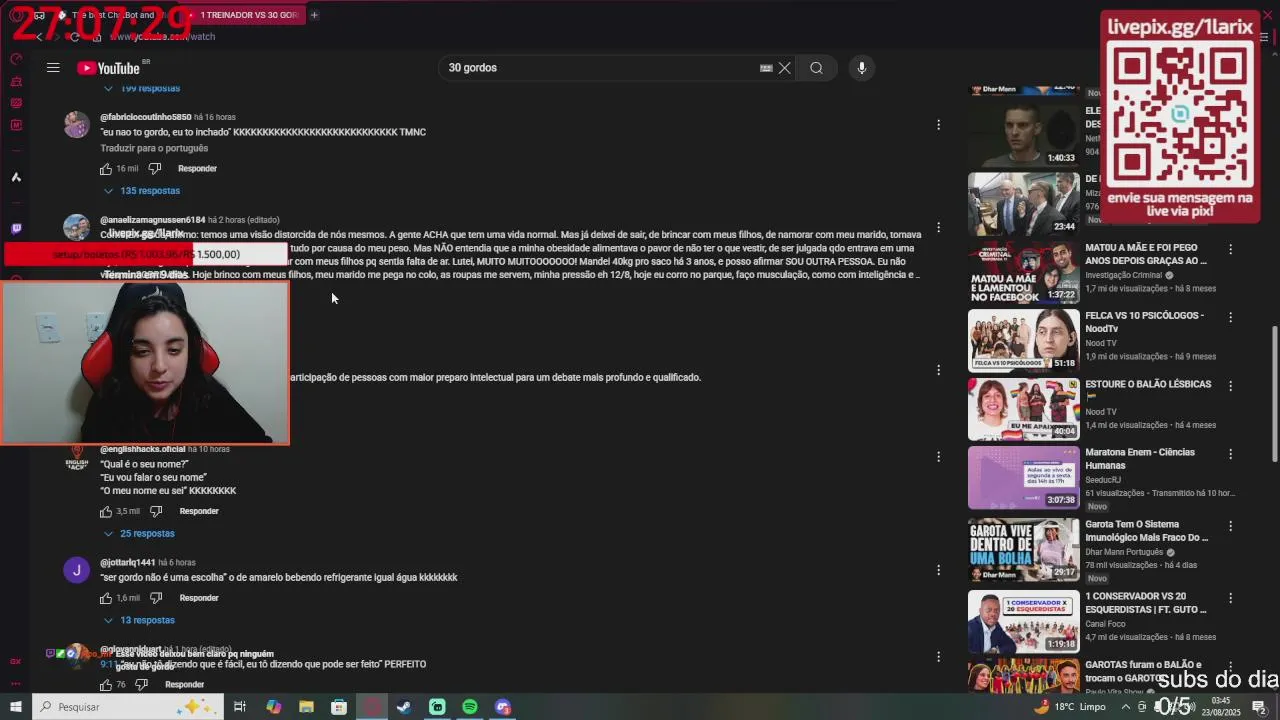Open options for 'MATOU A MÃE' video
The height and width of the screenshot is (720, 1280).
point(1231,249)
